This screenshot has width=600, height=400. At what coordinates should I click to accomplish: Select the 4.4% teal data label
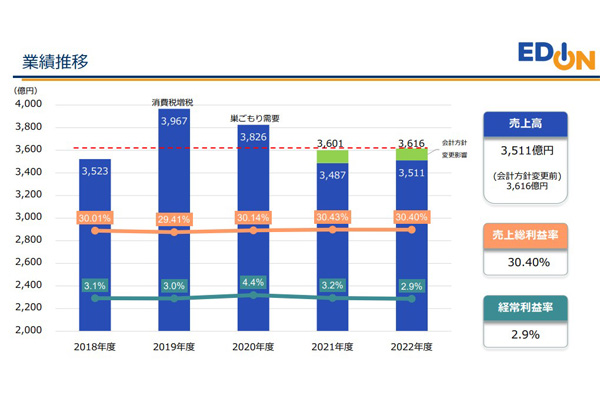click(x=250, y=282)
